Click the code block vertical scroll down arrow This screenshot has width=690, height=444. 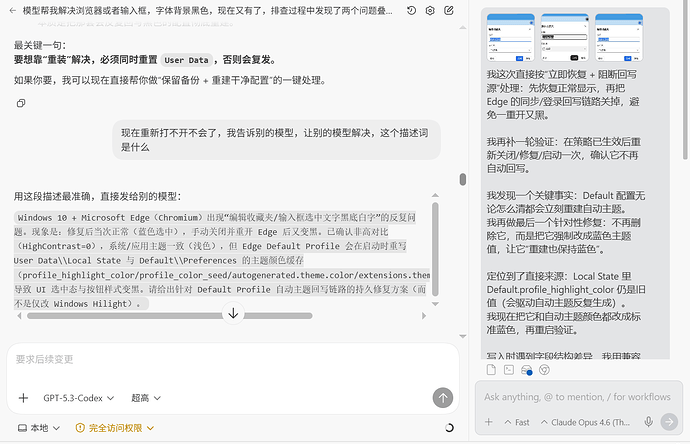pyautogui.click(x=435, y=304)
